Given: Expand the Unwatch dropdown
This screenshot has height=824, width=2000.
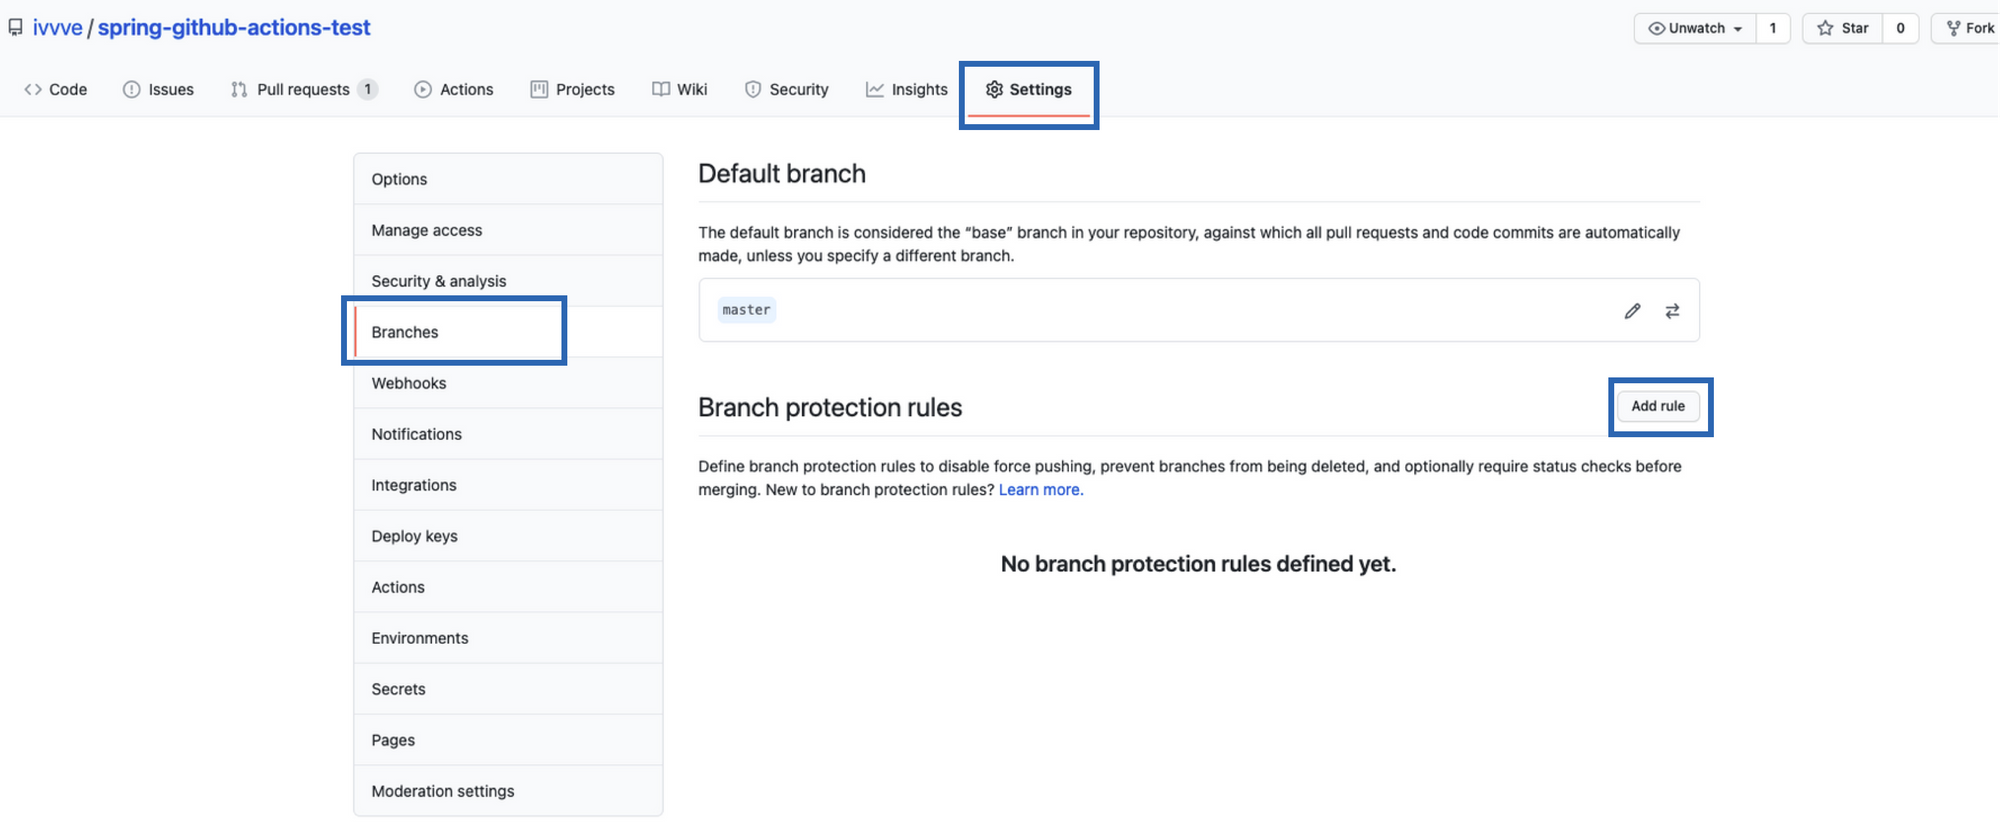Looking at the screenshot, I should (1695, 28).
